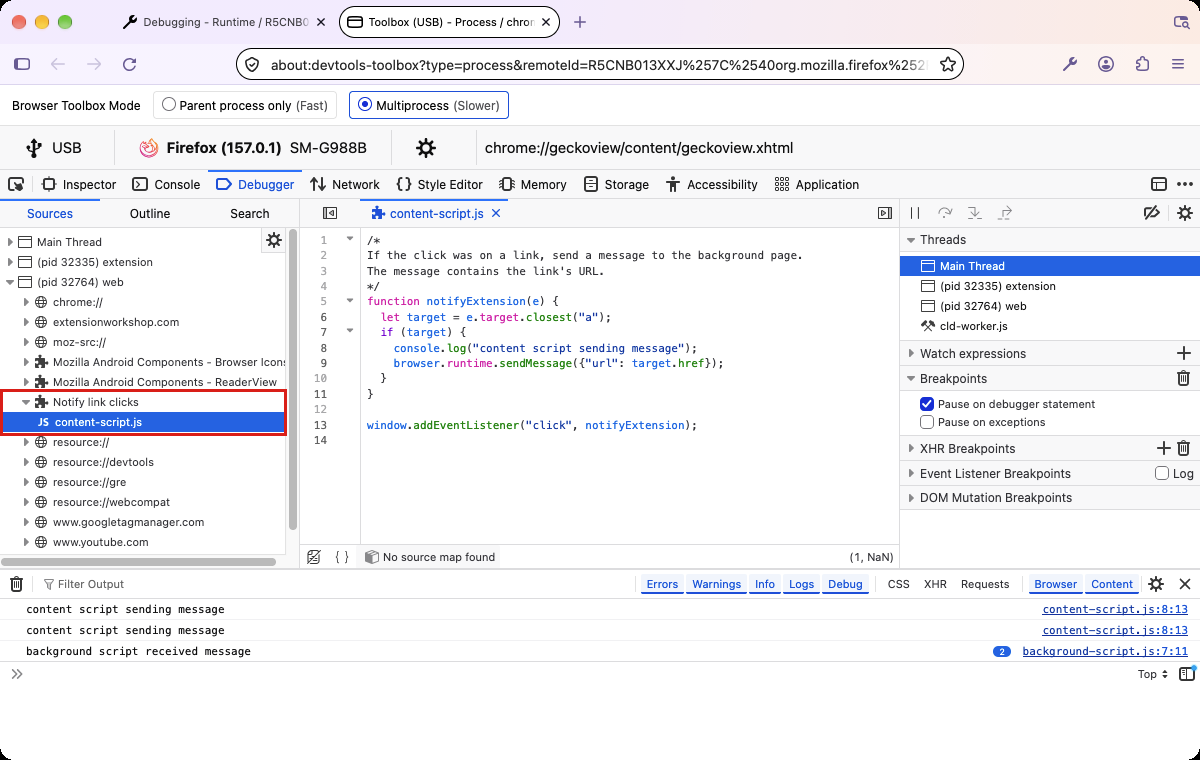Viewport: 1200px width, 760px height.
Task: Open the Style Editor tab
Action: [x=439, y=184]
